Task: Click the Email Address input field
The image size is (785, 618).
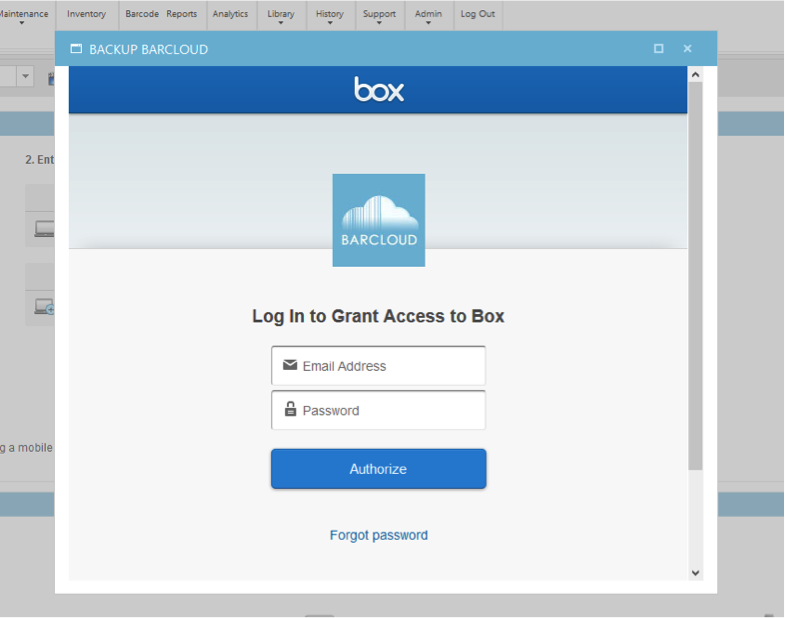Action: [x=378, y=366]
